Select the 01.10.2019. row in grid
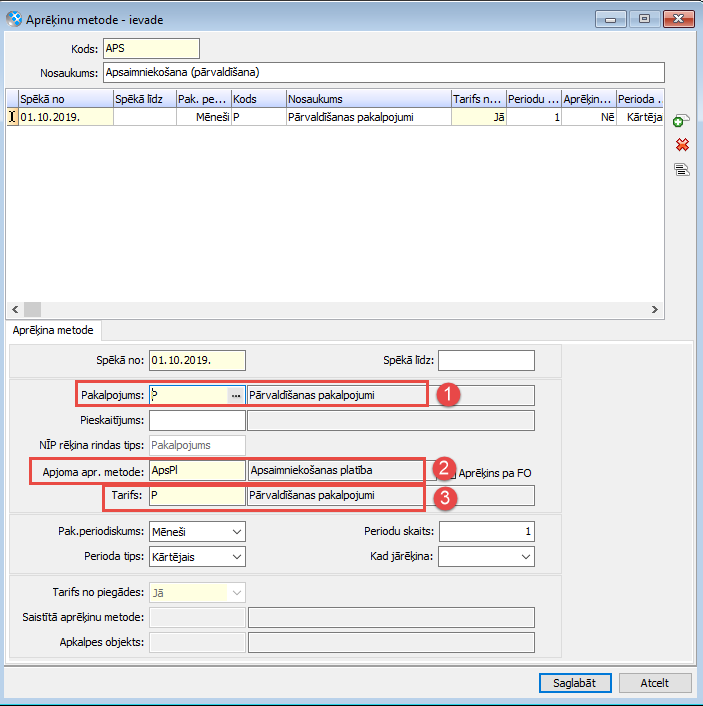Image resolution: width=703 pixels, height=706 pixels. (64, 117)
